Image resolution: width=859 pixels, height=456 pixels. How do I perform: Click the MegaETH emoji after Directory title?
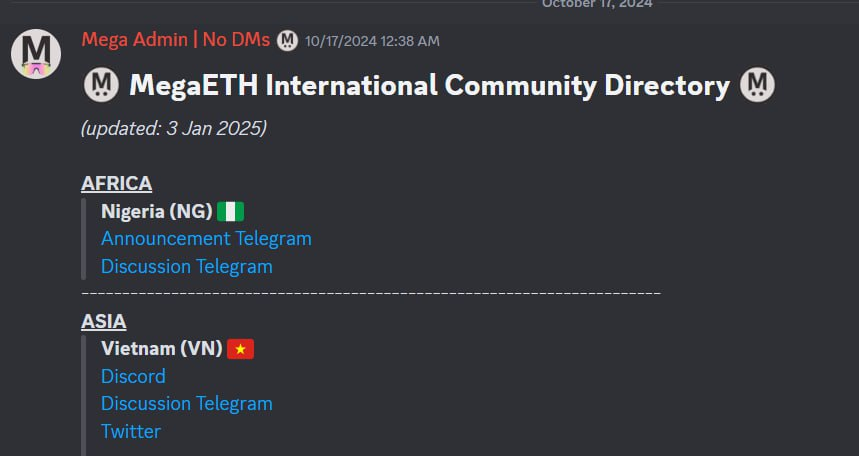pos(757,85)
